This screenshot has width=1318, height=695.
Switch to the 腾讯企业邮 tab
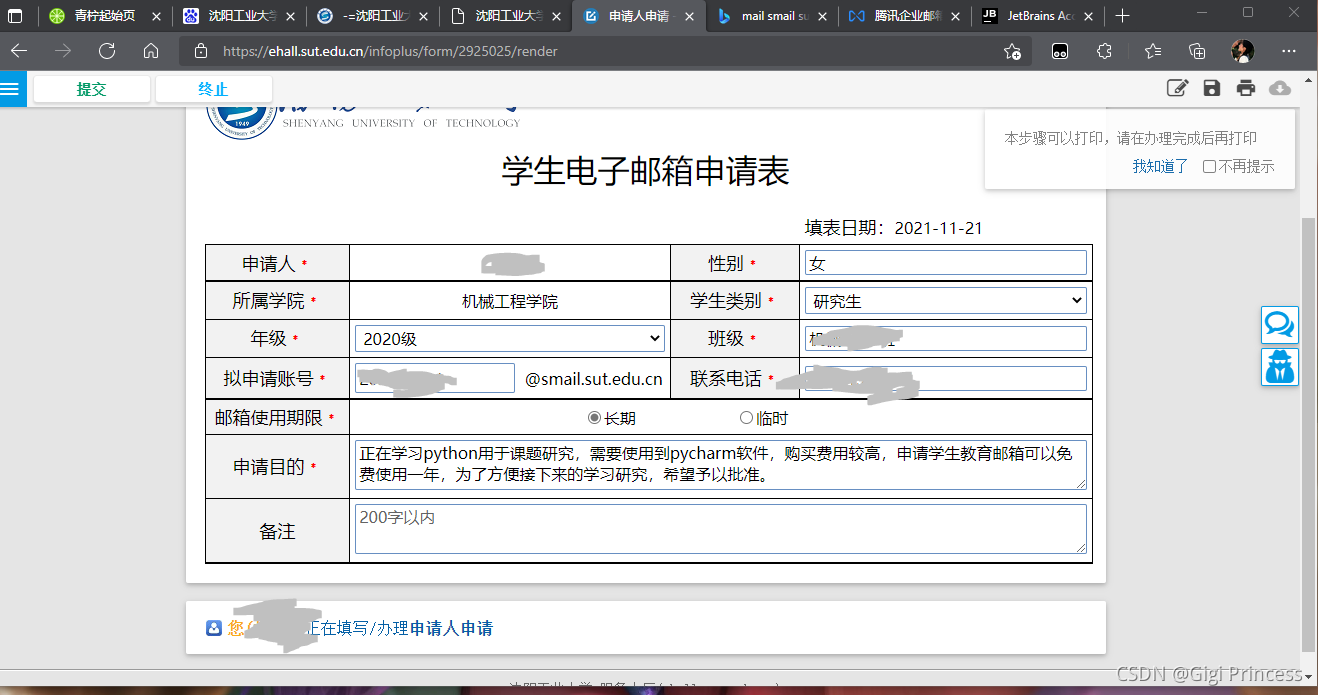pyautogui.click(x=905, y=16)
